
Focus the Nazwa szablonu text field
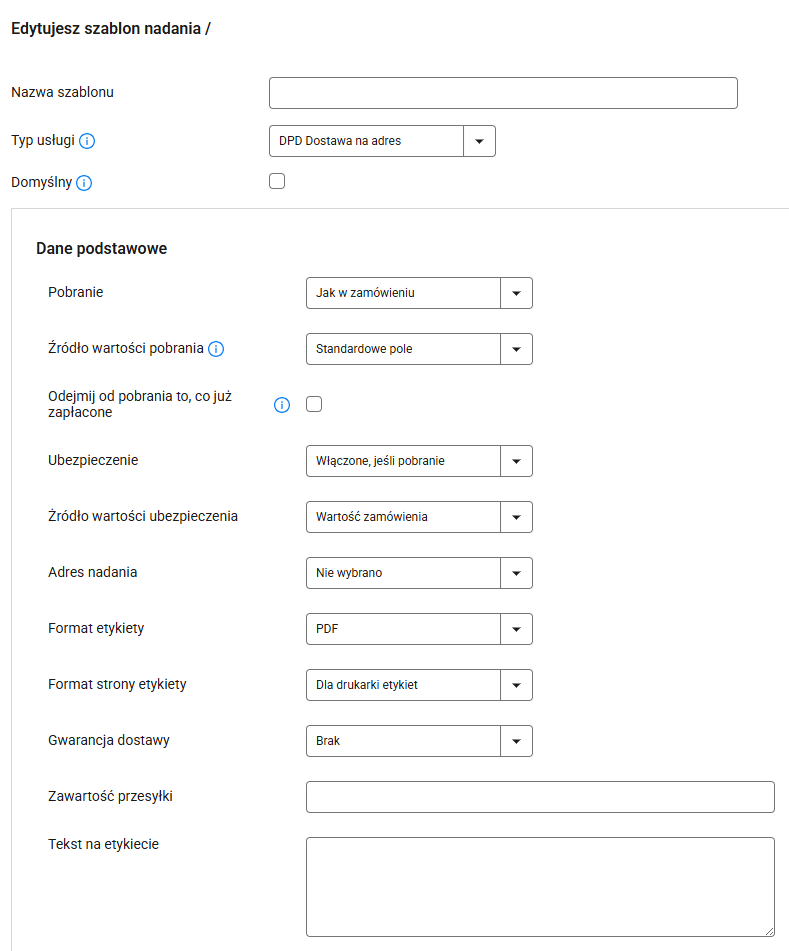(x=503, y=93)
